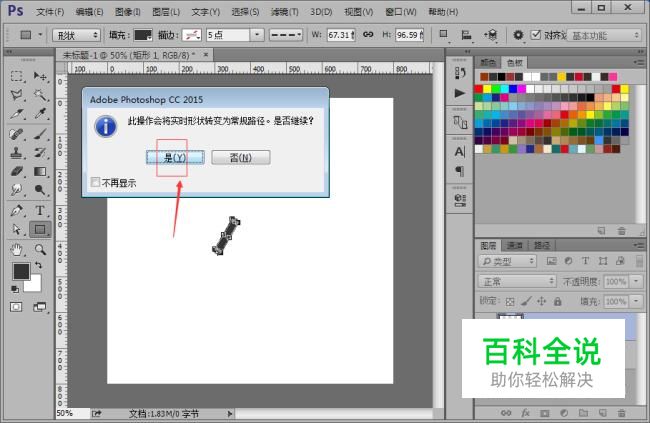Open the Character panel icon
This screenshot has height=423, width=650.
(x=459, y=152)
